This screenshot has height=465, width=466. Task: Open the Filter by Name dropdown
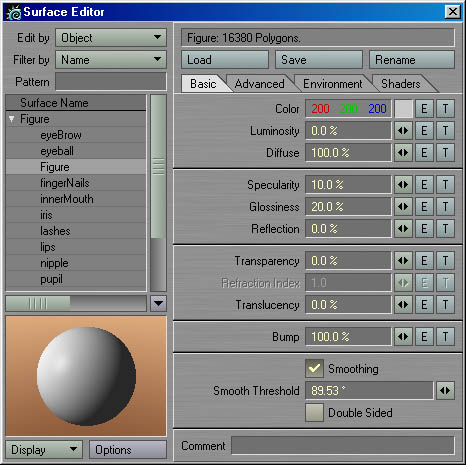coord(111,60)
